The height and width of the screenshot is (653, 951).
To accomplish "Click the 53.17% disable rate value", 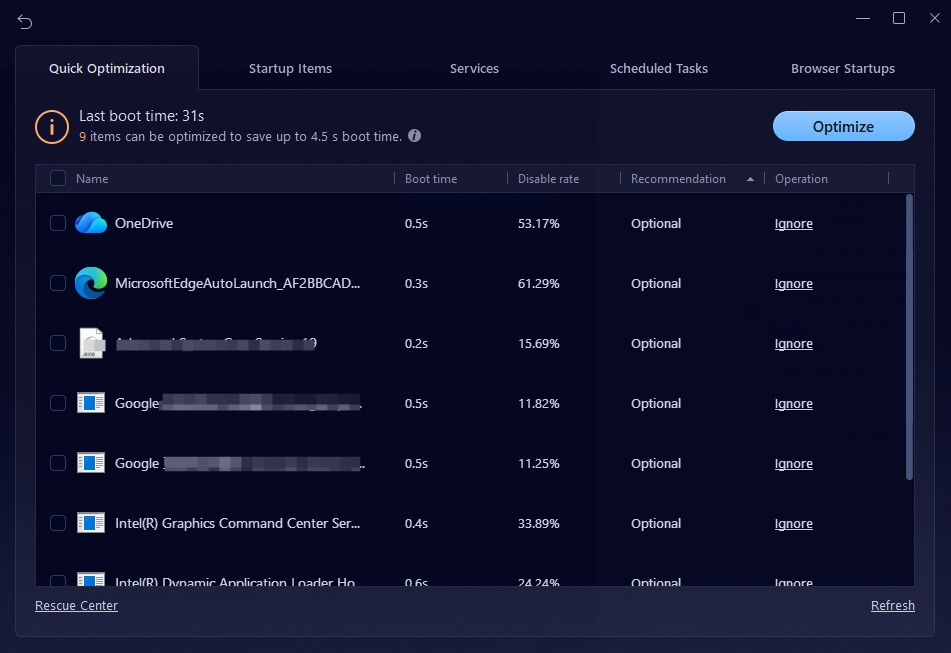I will pyautogui.click(x=539, y=224).
